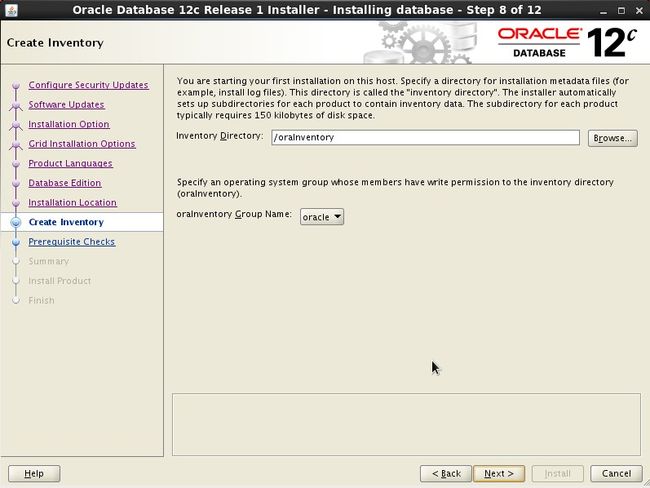Screen dimensions: 650x488
Task: Click the Inventory Directory text field
Action: (x=424, y=138)
